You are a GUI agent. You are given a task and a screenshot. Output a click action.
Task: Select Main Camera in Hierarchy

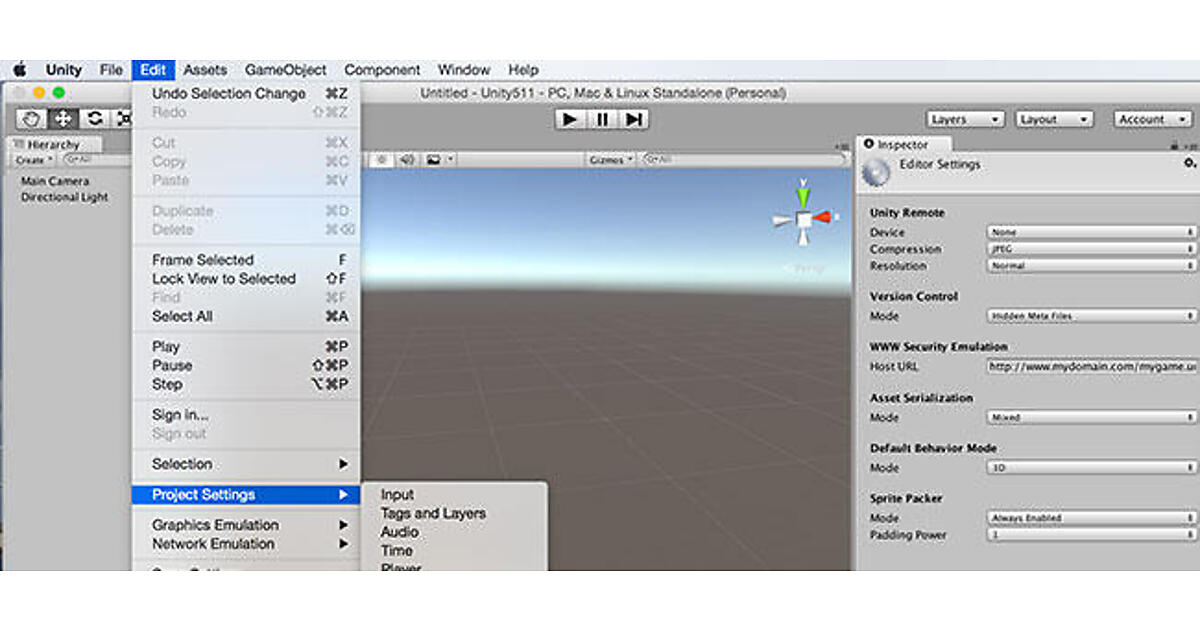[55, 181]
